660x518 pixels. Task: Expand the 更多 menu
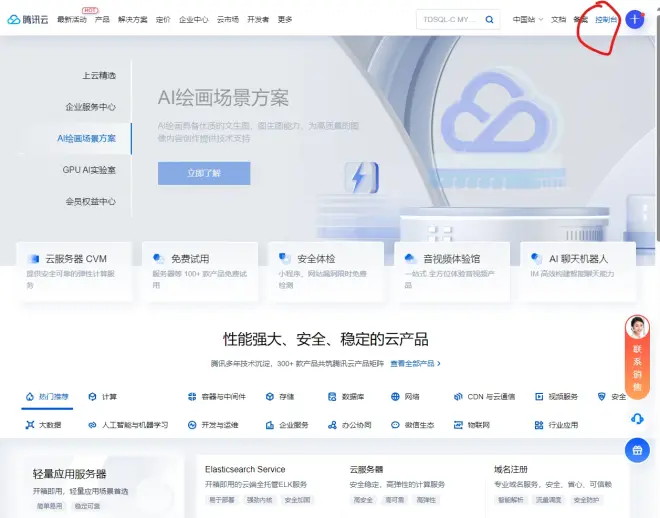coord(285,19)
